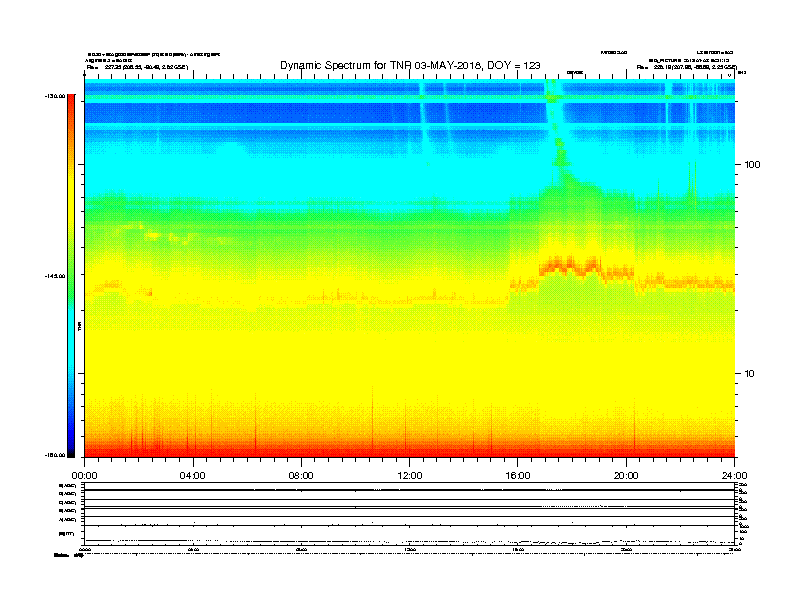Click the 16:00 time axis label
Image resolution: width=792 pixels, height=612 pixels.
coord(518,476)
